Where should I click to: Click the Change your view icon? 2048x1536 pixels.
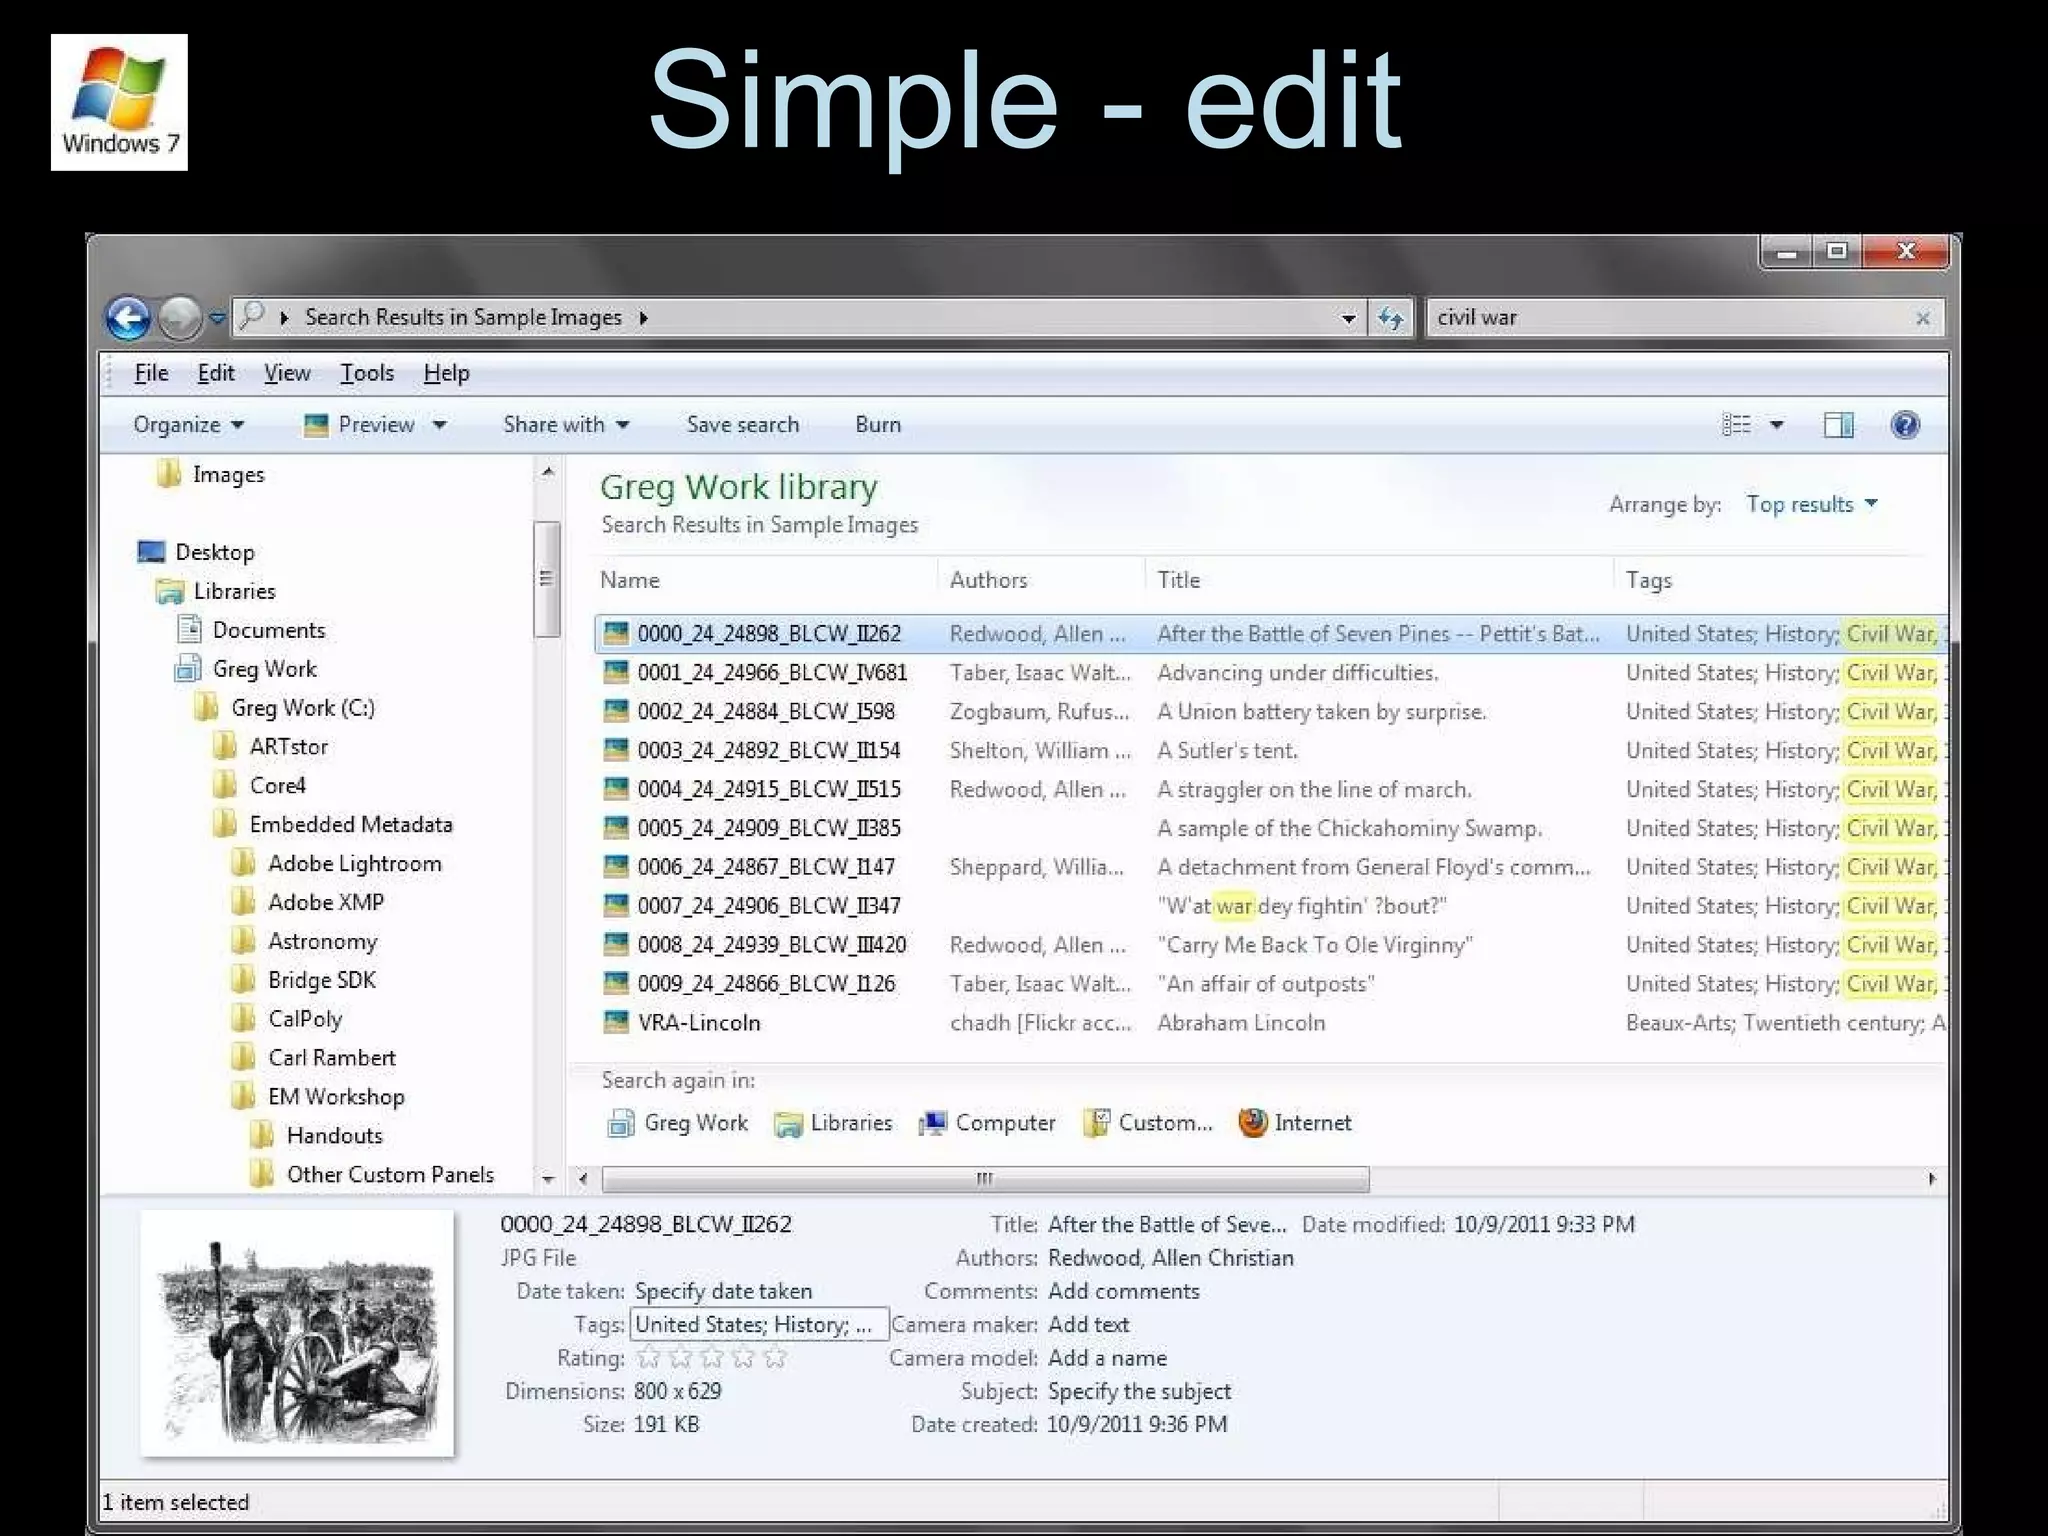[1737, 425]
